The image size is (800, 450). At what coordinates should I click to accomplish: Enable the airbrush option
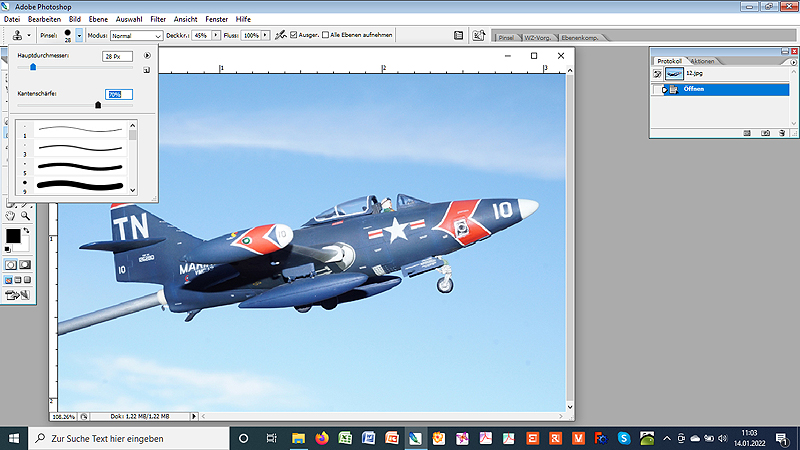click(x=281, y=35)
